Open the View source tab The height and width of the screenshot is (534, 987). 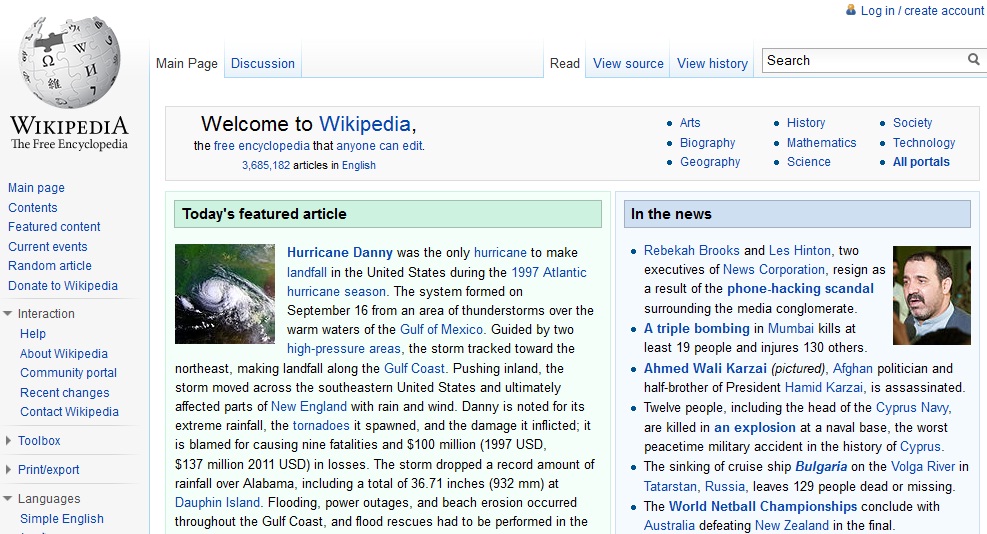(x=628, y=64)
